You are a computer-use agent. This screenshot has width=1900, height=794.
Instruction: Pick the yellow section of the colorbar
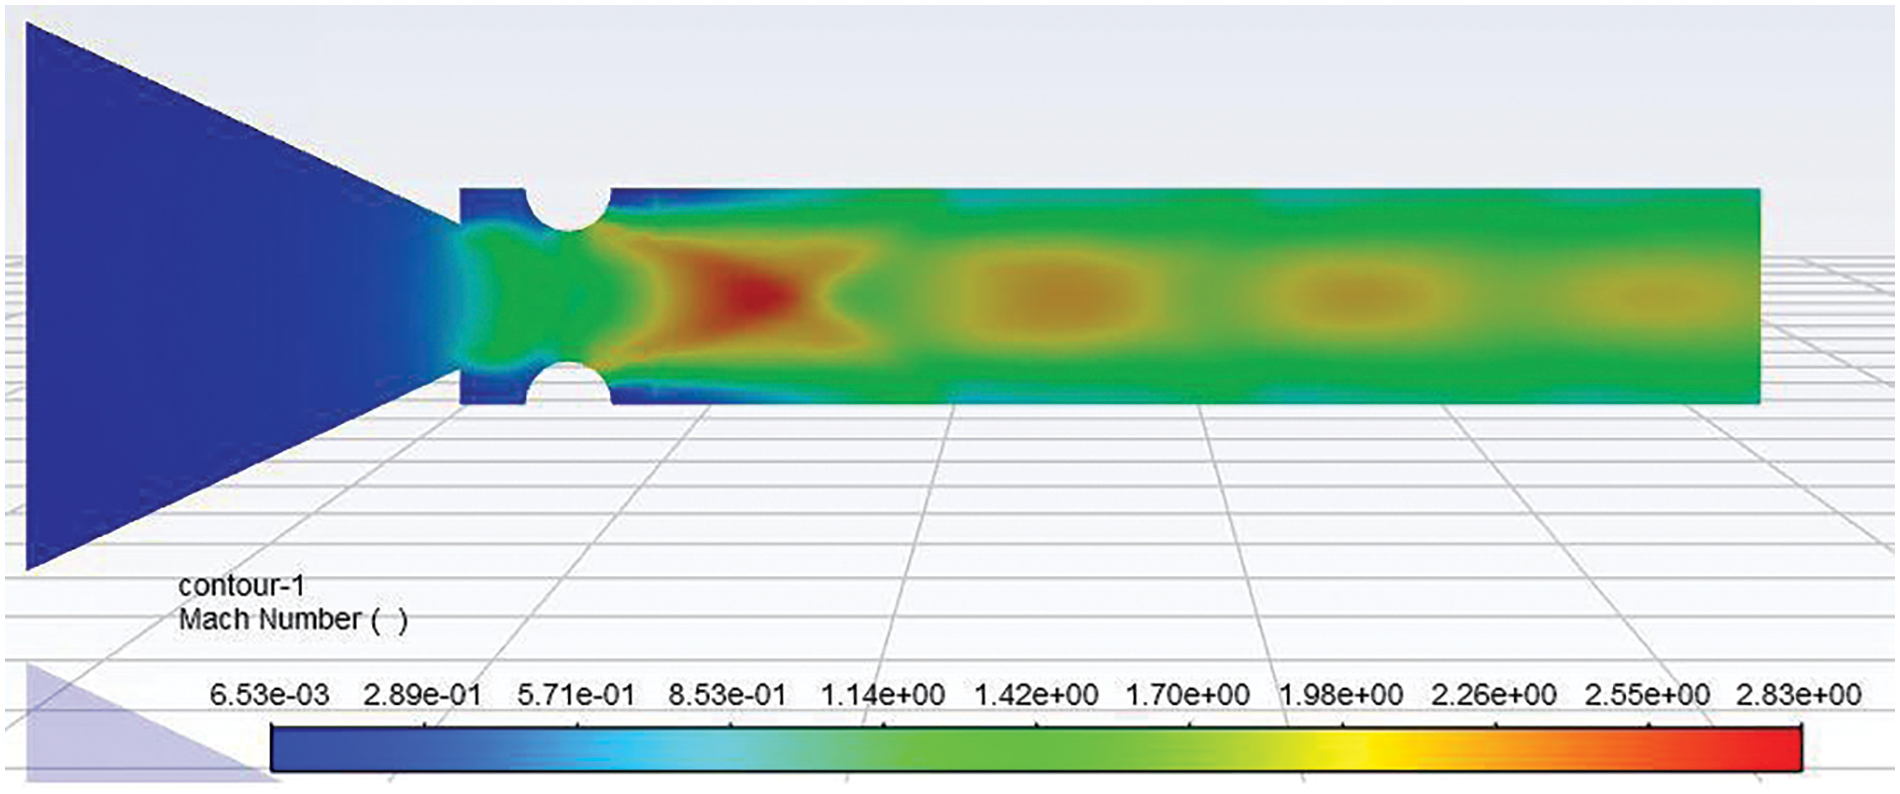pos(1370,749)
